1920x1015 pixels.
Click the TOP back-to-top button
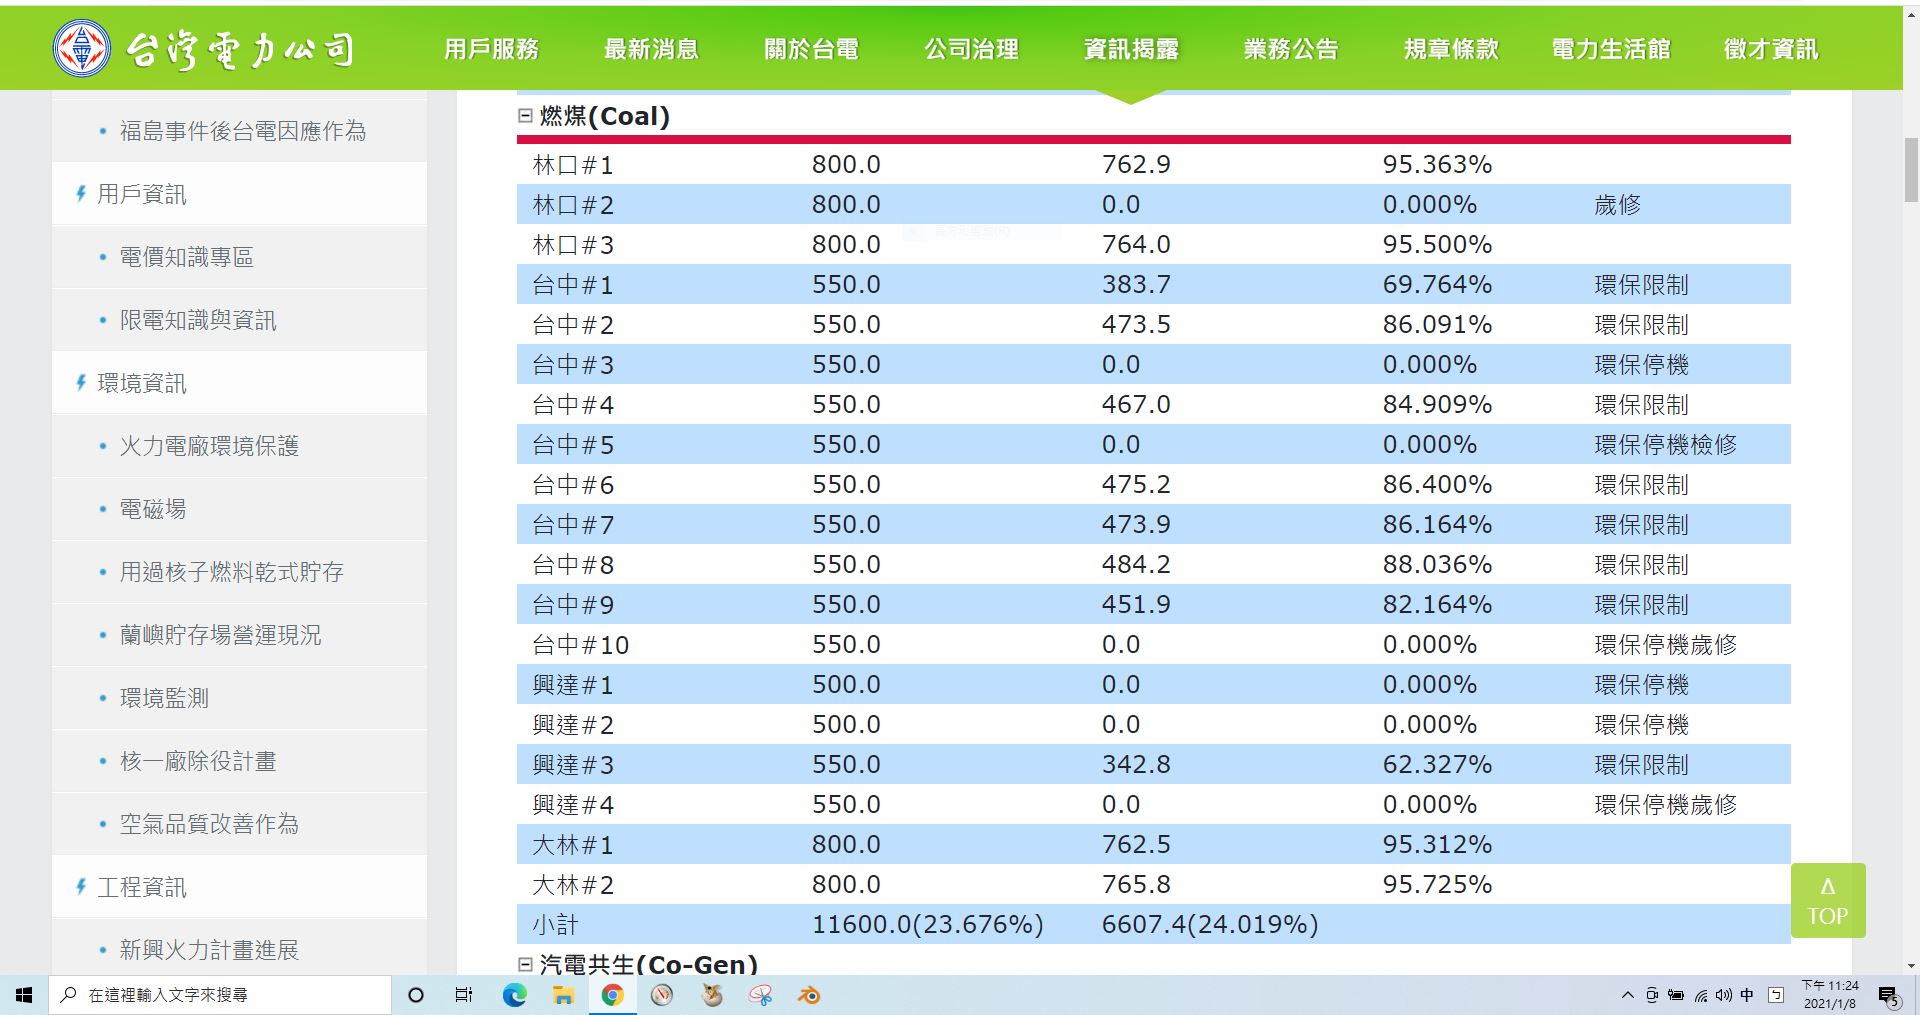(x=1828, y=900)
